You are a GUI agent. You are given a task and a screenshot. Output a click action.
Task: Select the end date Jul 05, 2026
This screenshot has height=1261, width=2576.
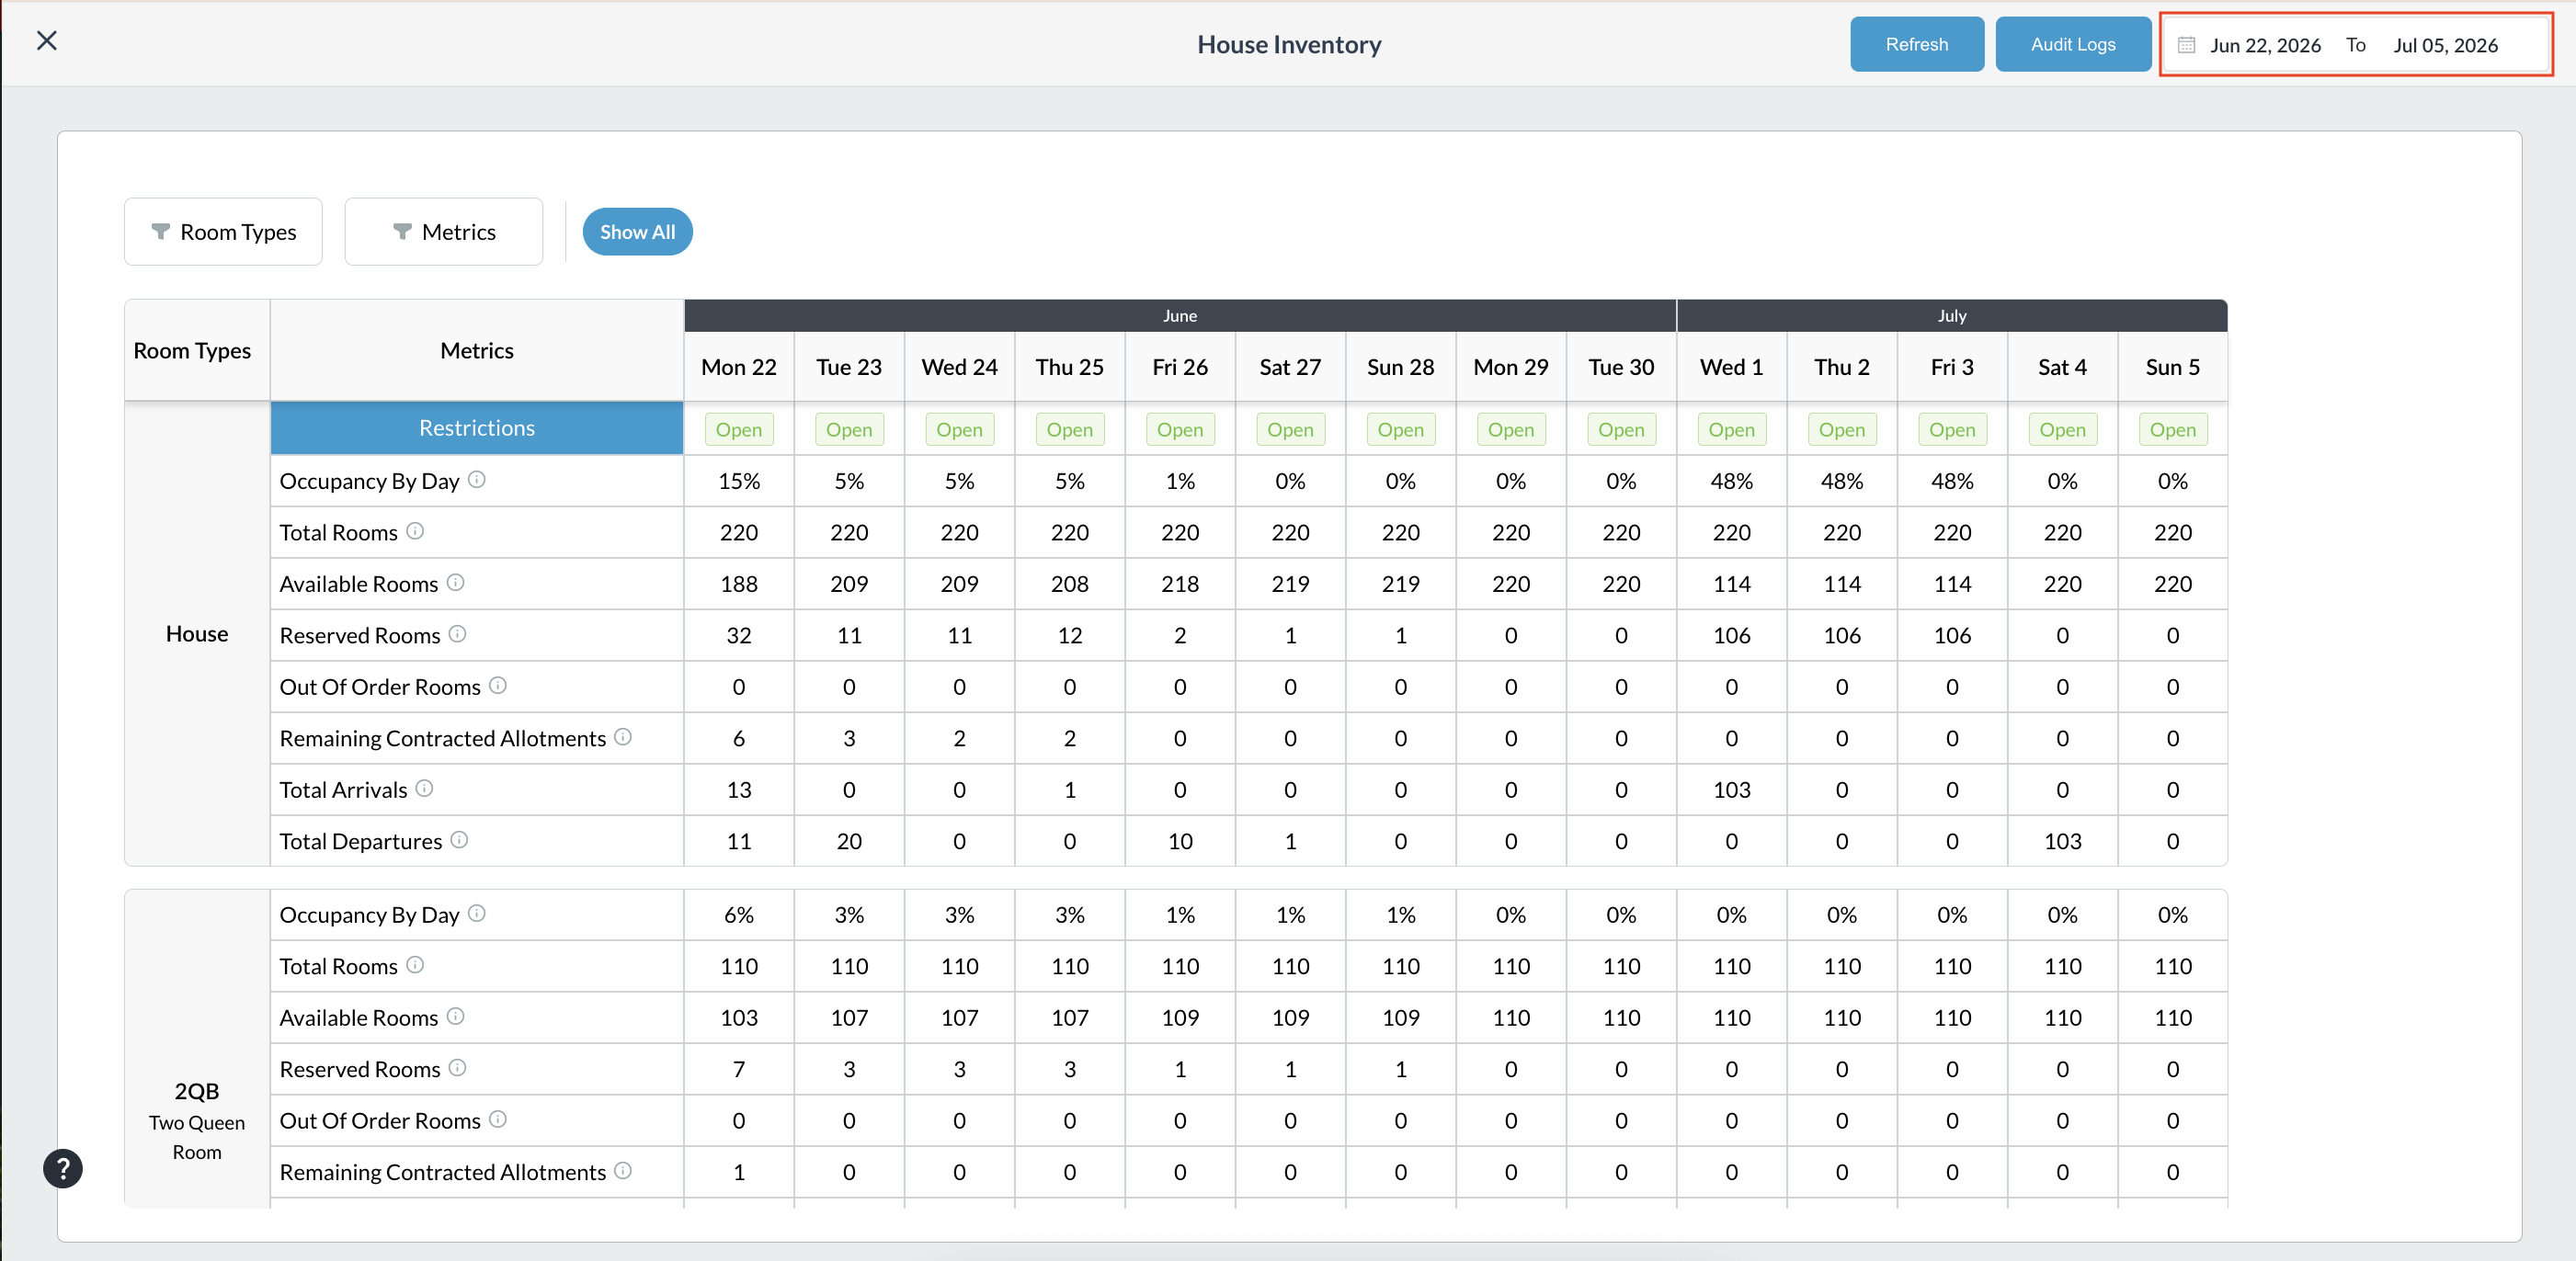(x=2445, y=45)
